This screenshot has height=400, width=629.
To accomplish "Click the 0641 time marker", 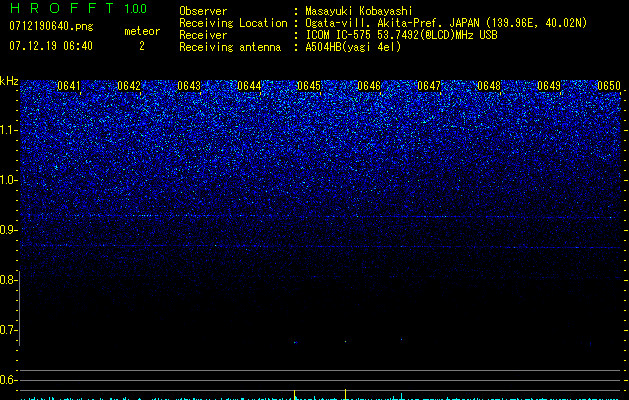I will tap(69, 86).
